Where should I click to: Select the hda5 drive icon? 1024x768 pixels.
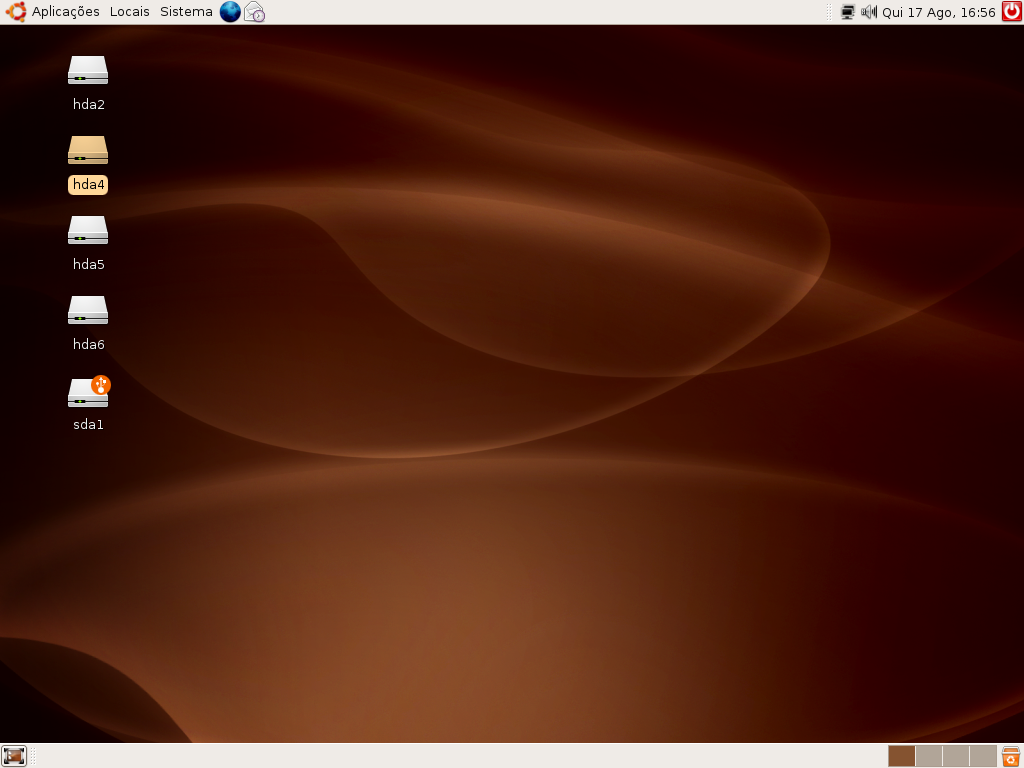[x=88, y=230]
